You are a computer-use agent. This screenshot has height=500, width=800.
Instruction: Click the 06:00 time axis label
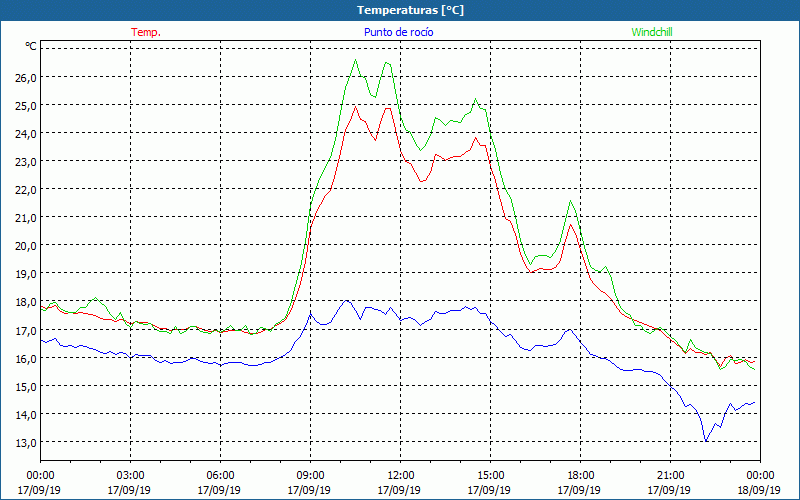(220, 476)
